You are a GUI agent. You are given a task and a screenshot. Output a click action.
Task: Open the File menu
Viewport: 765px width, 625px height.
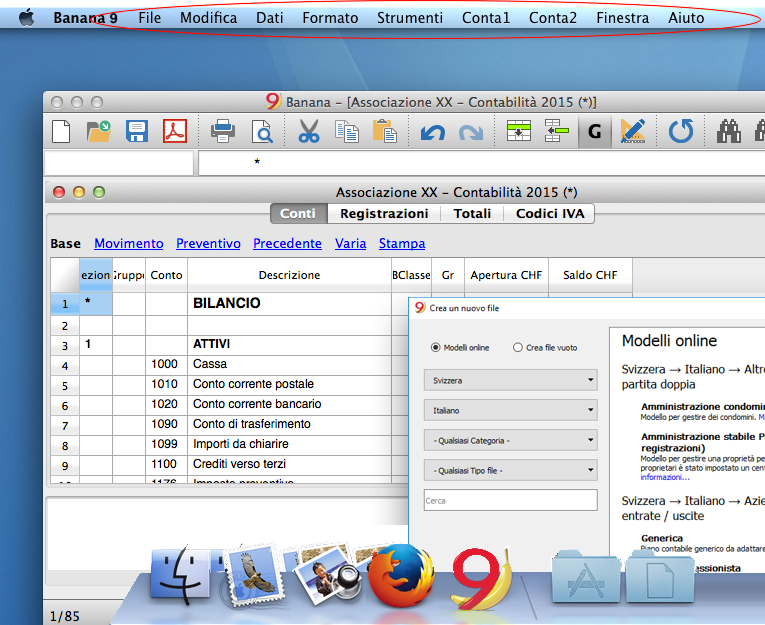[149, 18]
